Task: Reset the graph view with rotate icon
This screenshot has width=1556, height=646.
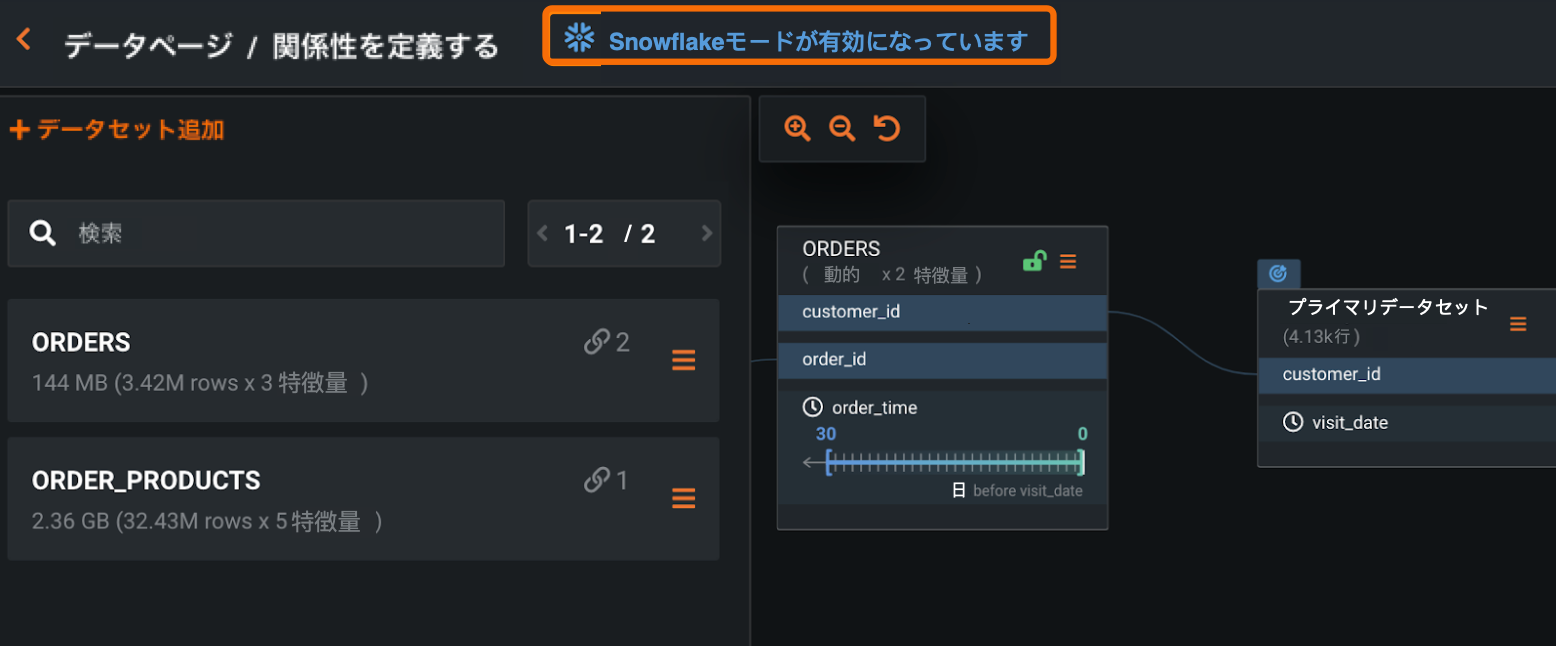Action: (x=887, y=128)
